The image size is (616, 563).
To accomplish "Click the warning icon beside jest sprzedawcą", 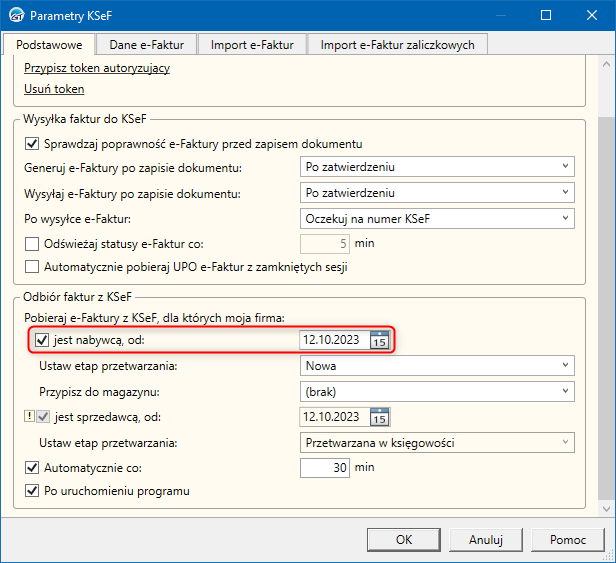I will (29, 417).
